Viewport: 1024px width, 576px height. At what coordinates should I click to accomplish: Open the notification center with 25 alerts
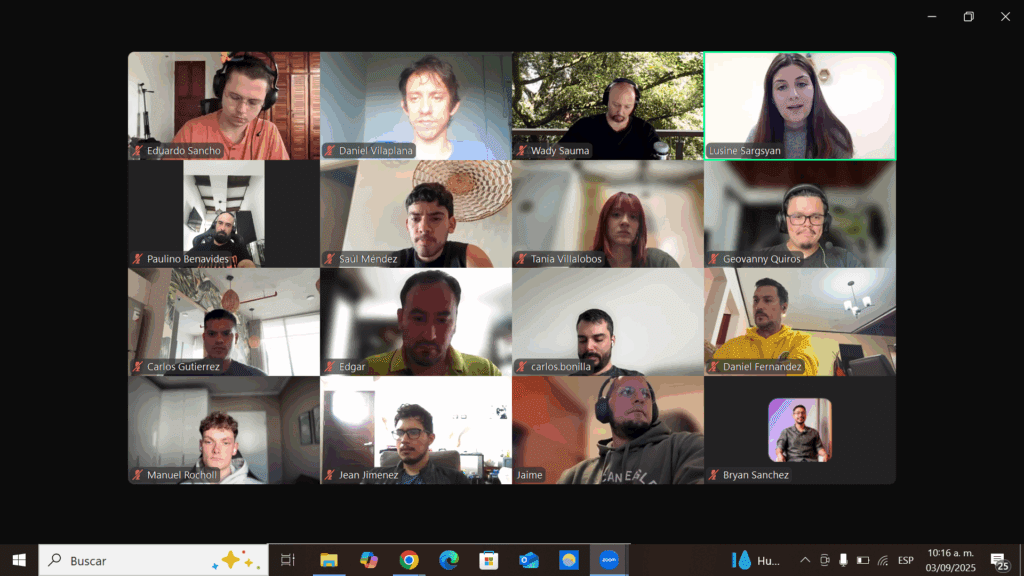pos(999,560)
